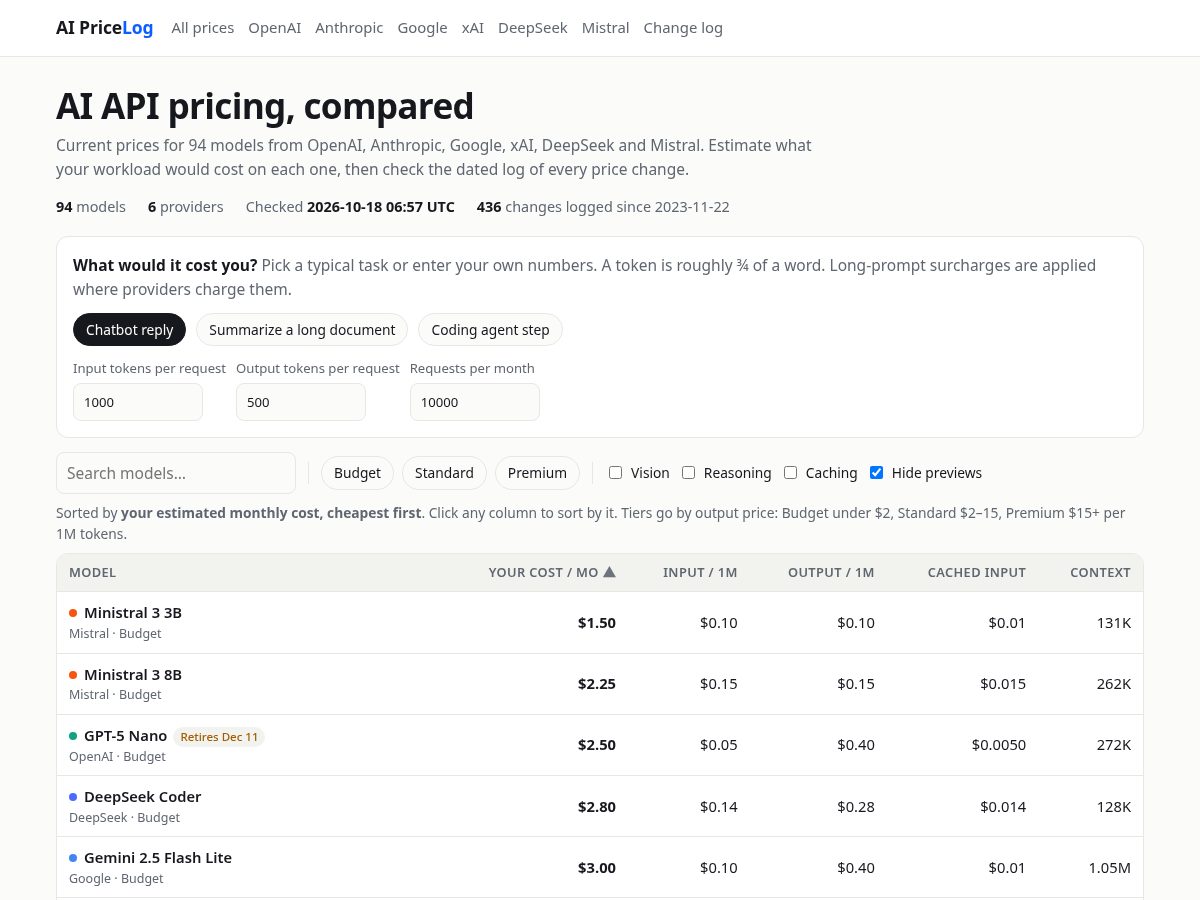Click the ascending sort arrow icon
Screen dimensions: 1200x900
tap(610, 572)
